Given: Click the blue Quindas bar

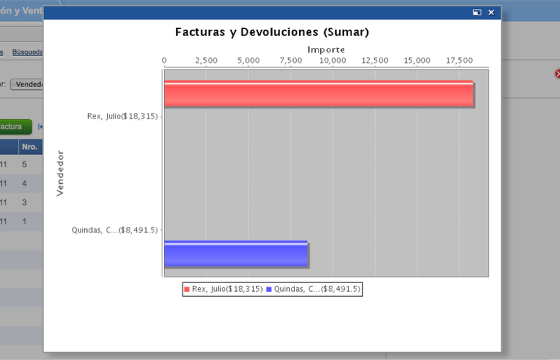Looking at the screenshot, I should pyautogui.click(x=236, y=254).
